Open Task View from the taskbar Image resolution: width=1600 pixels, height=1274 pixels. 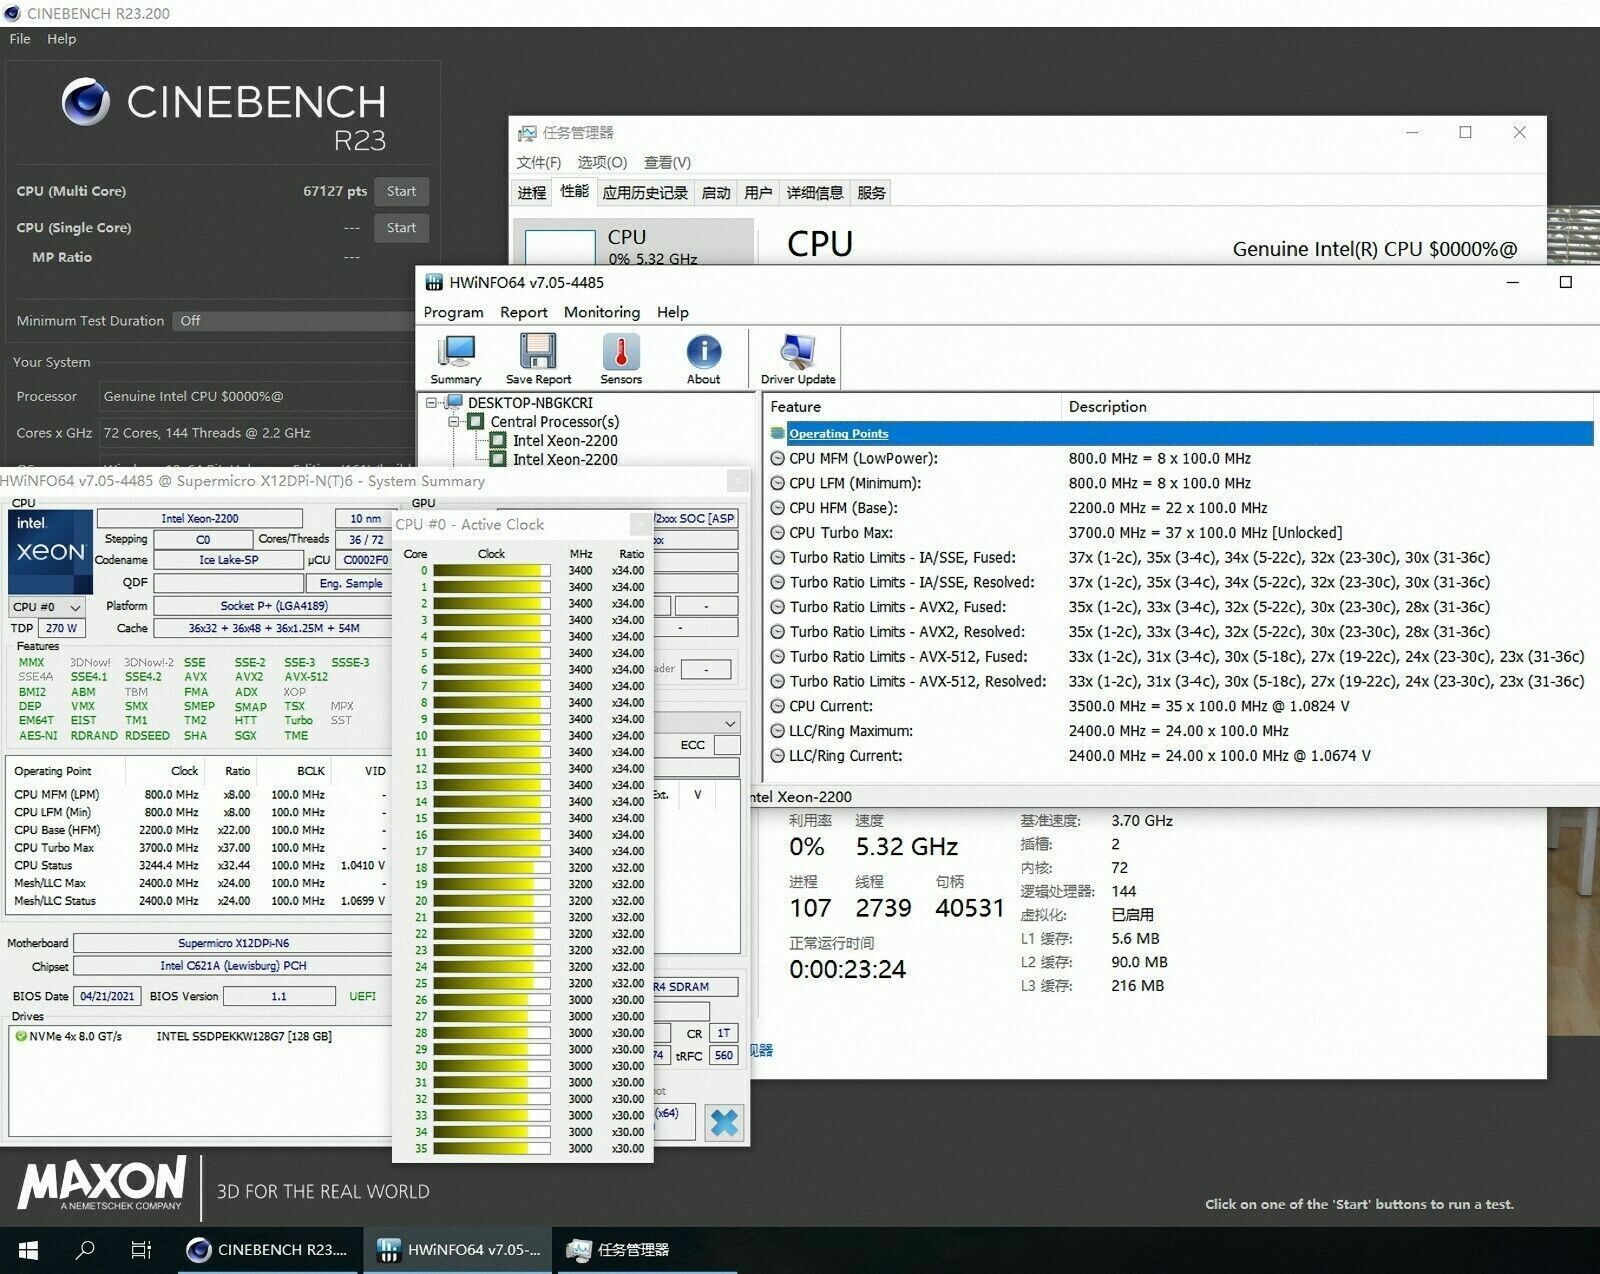pyautogui.click(x=141, y=1250)
